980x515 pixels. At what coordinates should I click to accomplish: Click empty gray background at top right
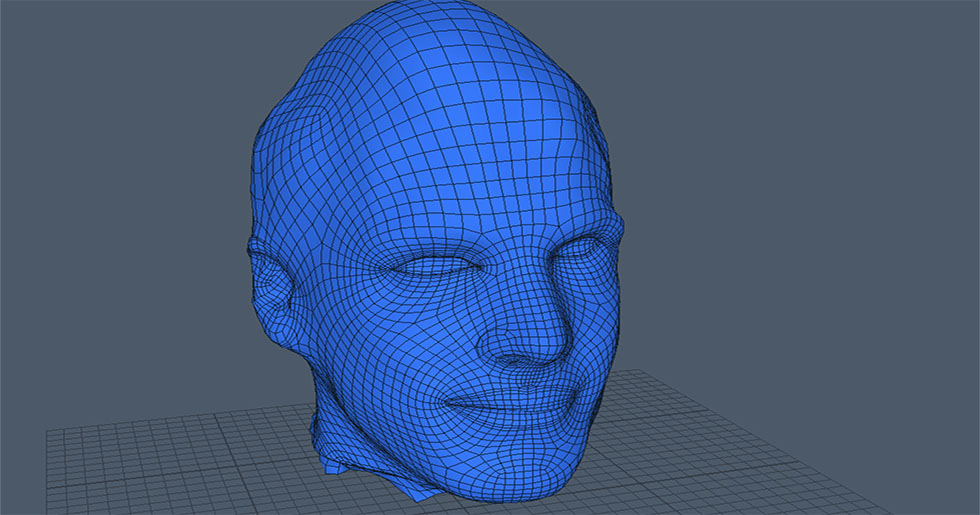pos(850,80)
